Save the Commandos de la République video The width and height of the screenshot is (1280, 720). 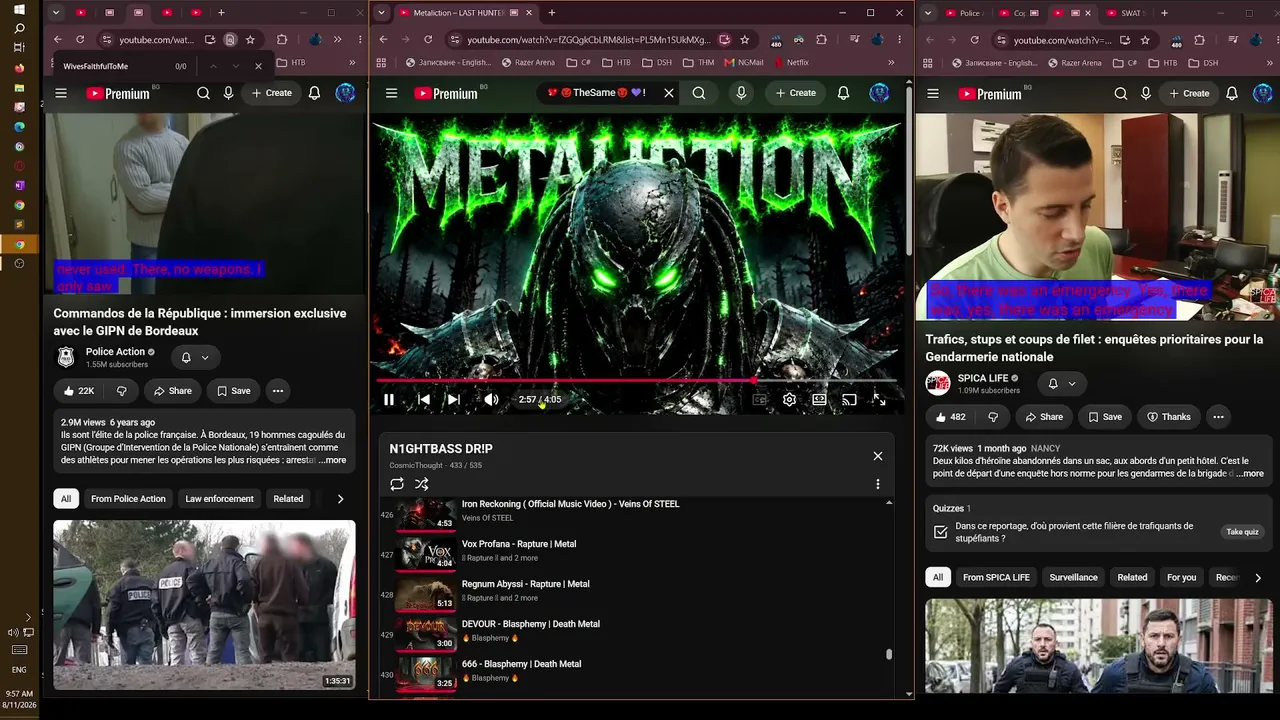click(233, 391)
